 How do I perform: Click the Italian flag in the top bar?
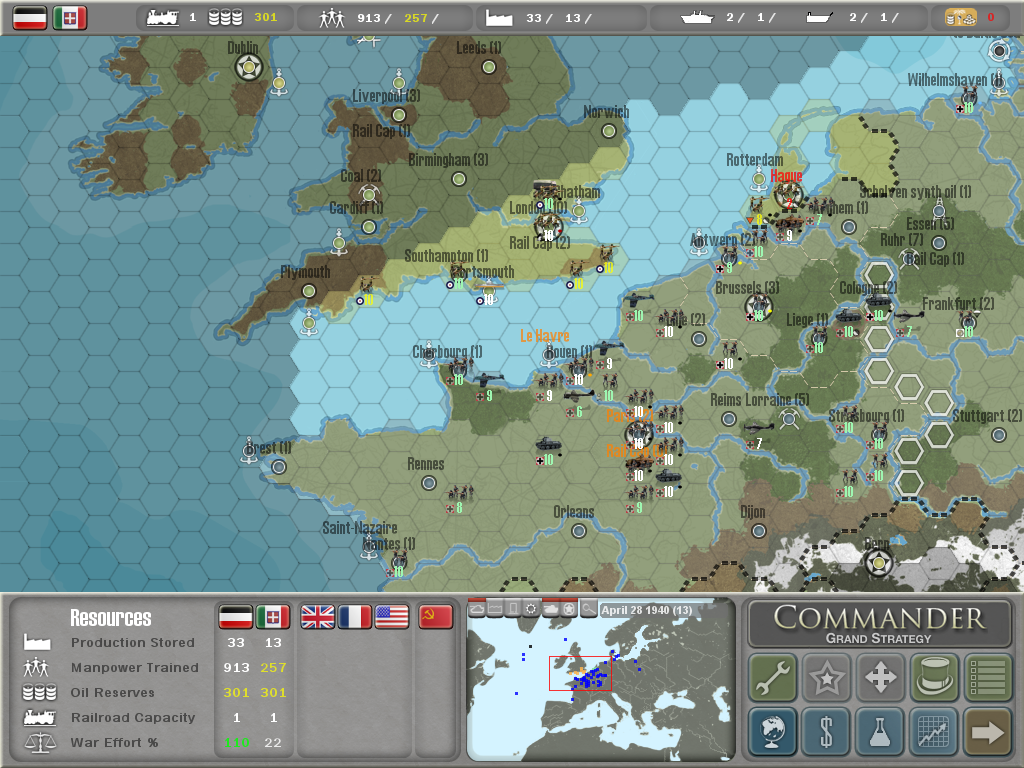point(70,18)
